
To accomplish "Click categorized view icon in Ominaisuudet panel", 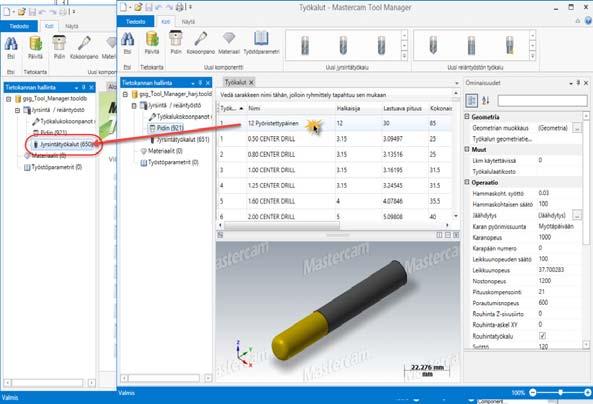I will pyautogui.click(x=472, y=101).
